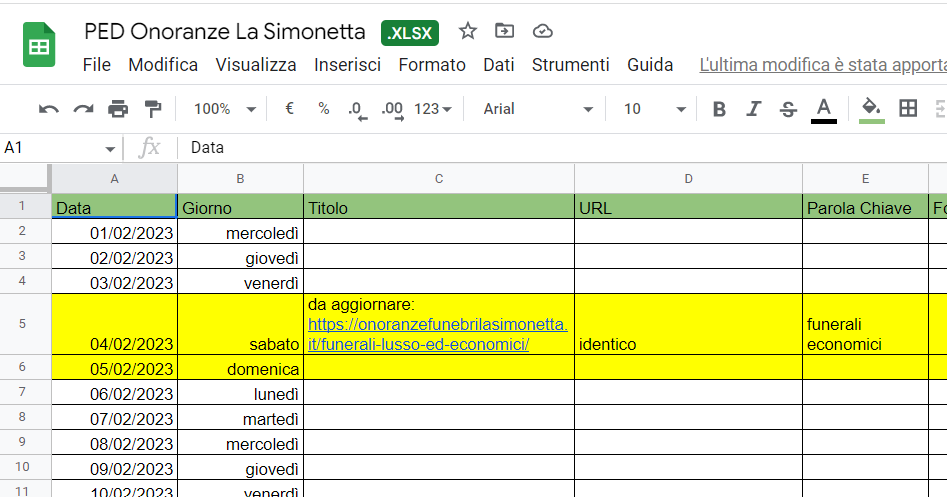Open the last edit history link

(823, 65)
